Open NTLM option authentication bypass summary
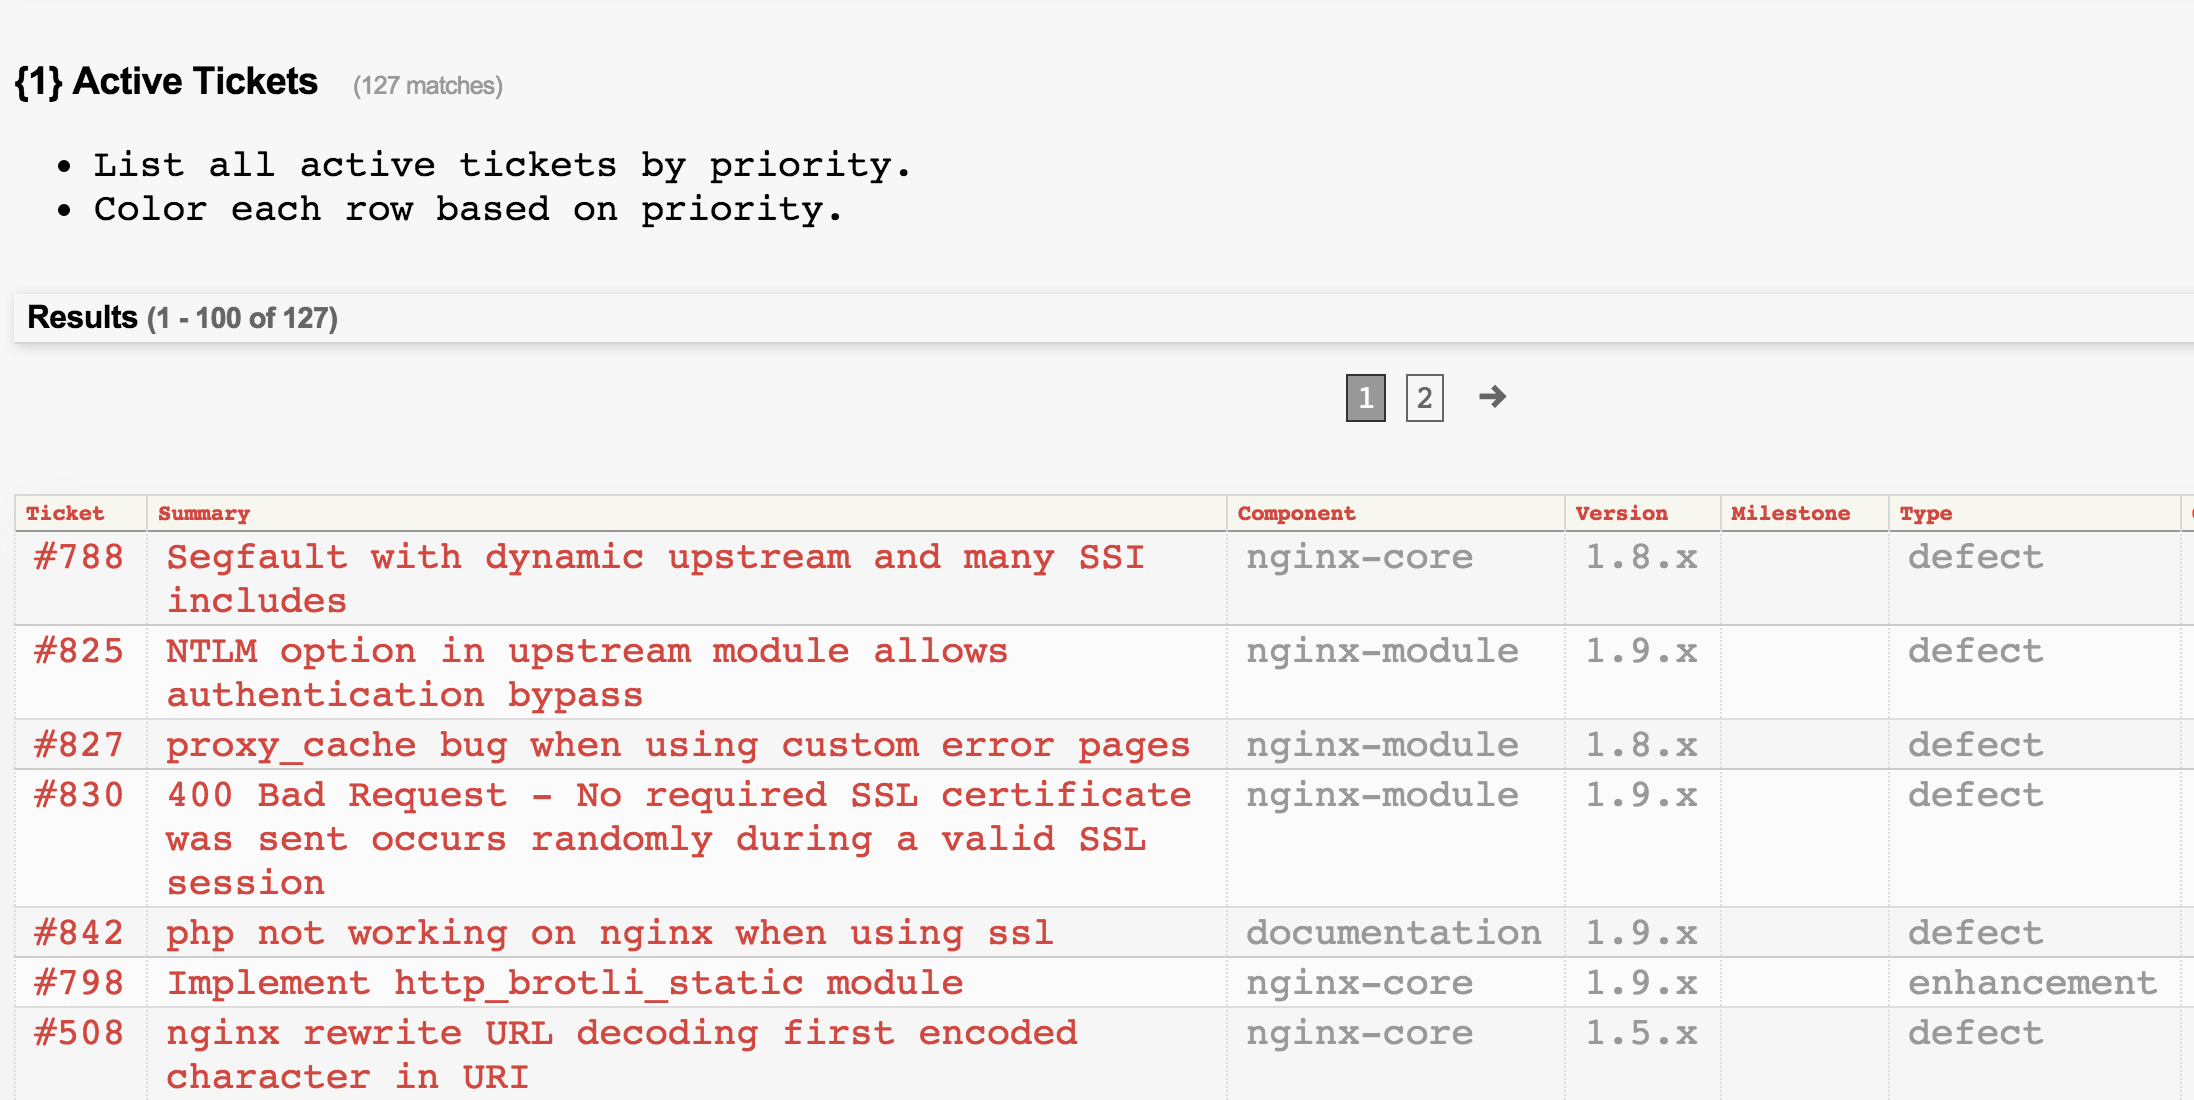 tap(587, 651)
